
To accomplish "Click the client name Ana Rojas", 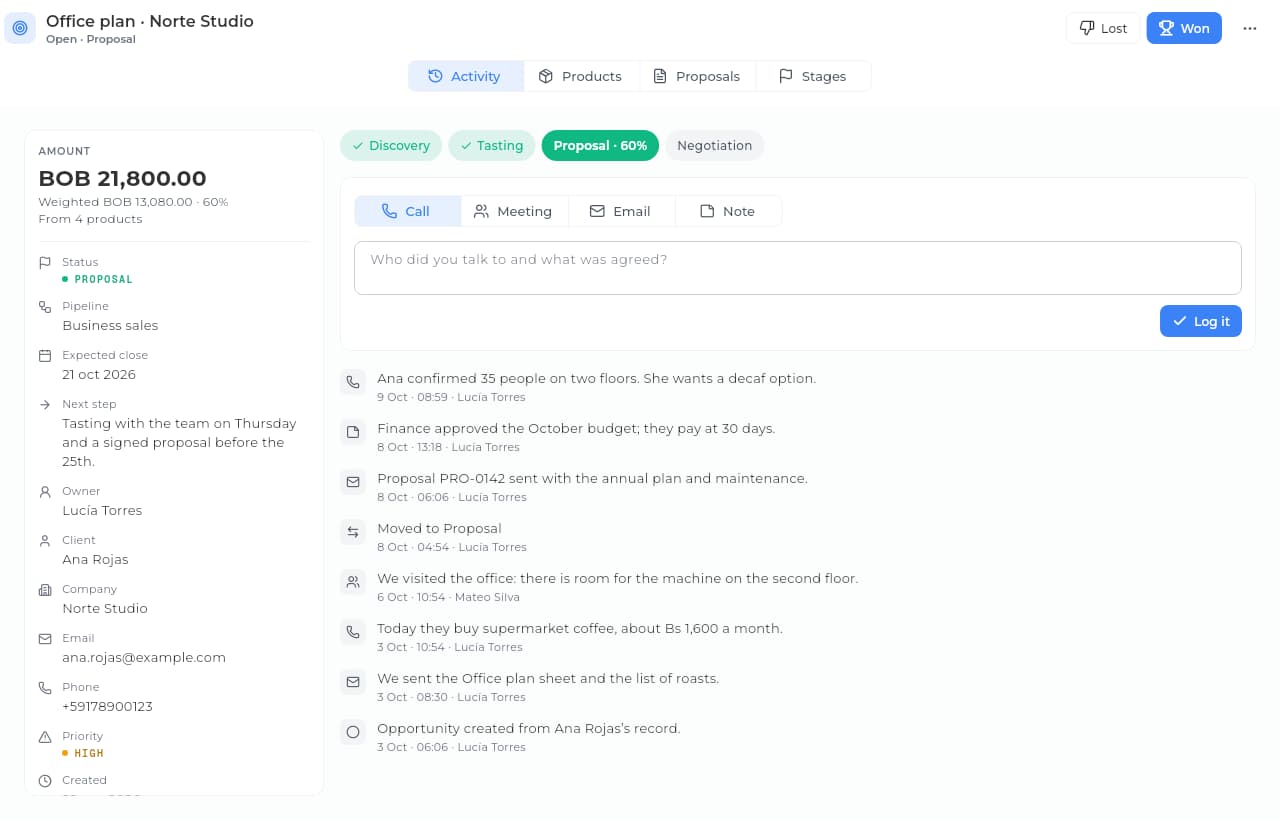I will 95,559.
